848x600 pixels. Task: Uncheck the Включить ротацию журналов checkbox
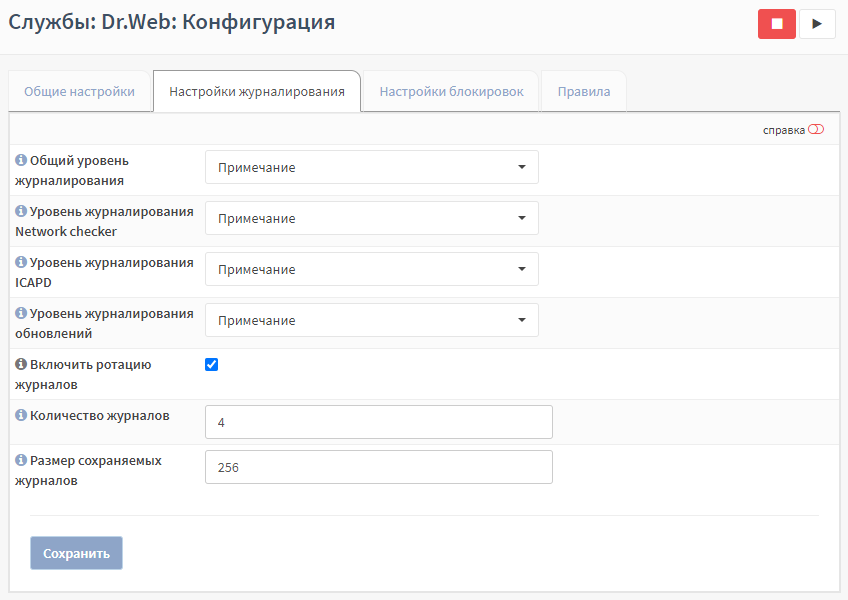tap(211, 365)
